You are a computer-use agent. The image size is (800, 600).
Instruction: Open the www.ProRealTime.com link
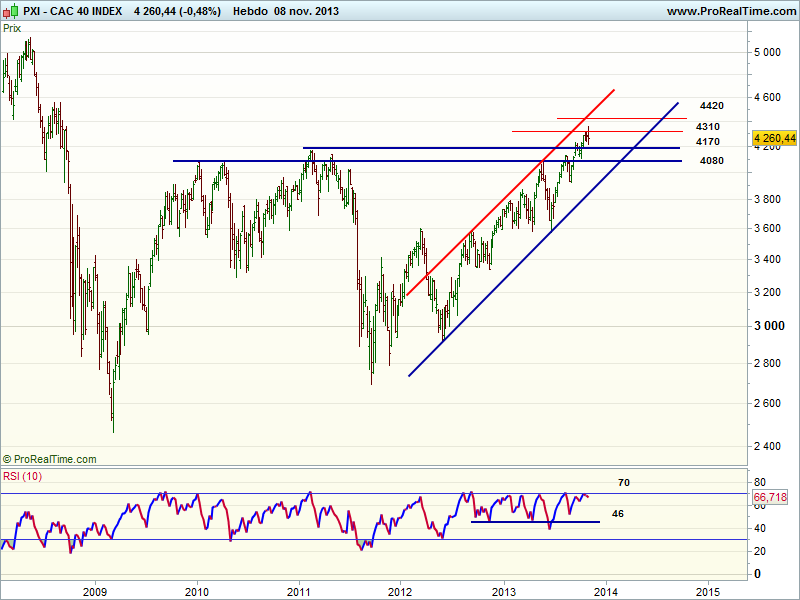pyautogui.click(x=729, y=11)
